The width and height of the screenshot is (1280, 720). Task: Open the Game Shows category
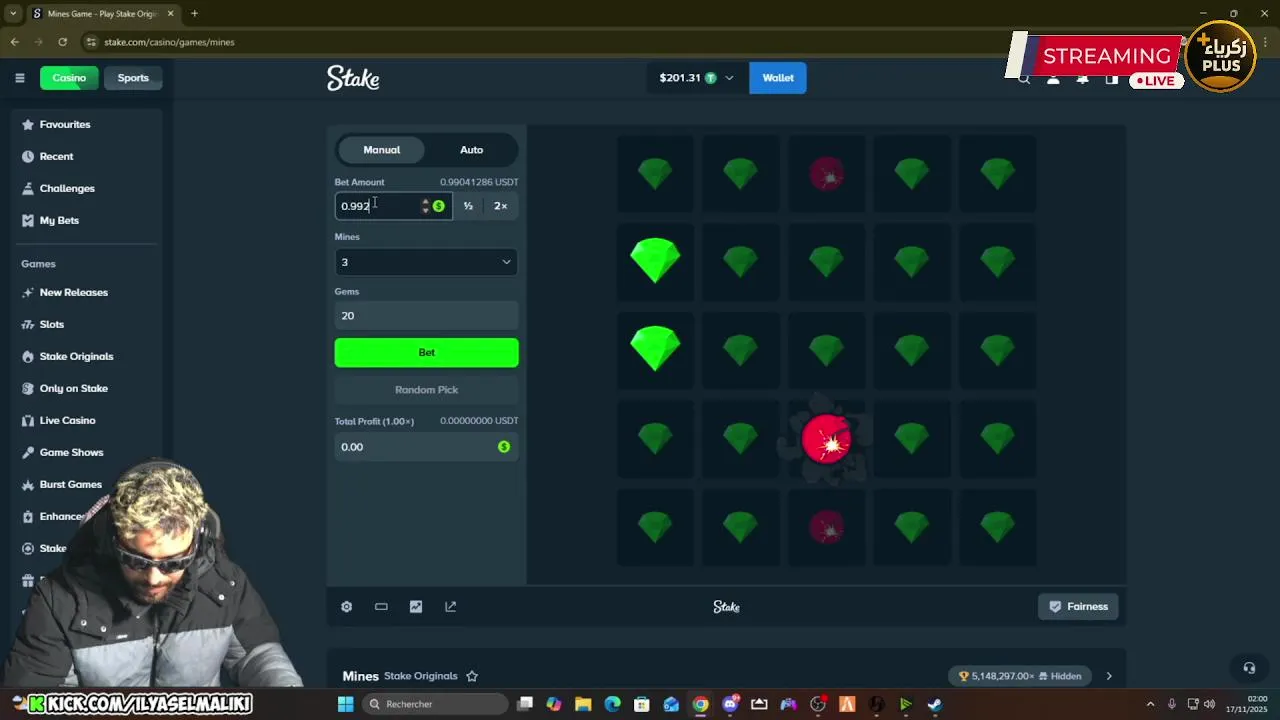(x=71, y=452)
